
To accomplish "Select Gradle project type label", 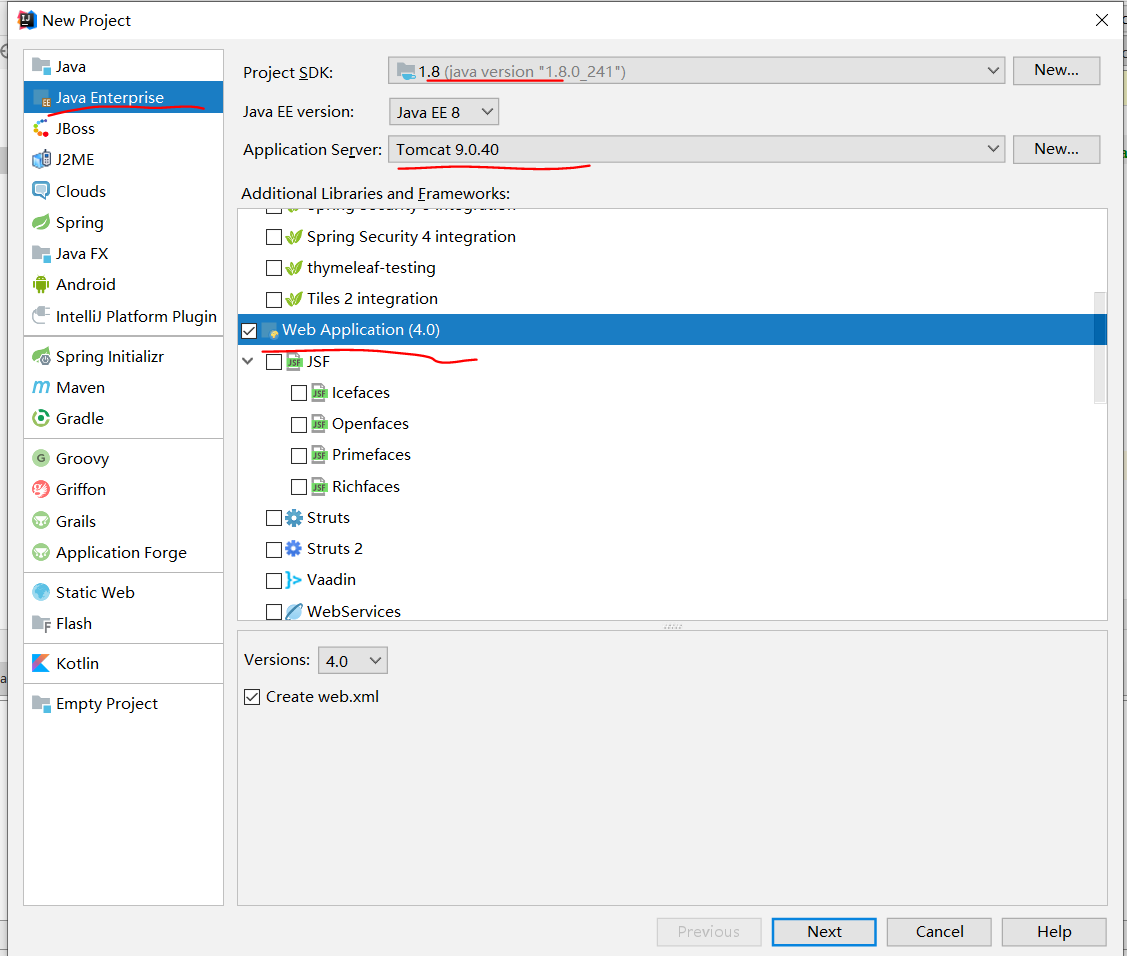I will coord(80,418).
